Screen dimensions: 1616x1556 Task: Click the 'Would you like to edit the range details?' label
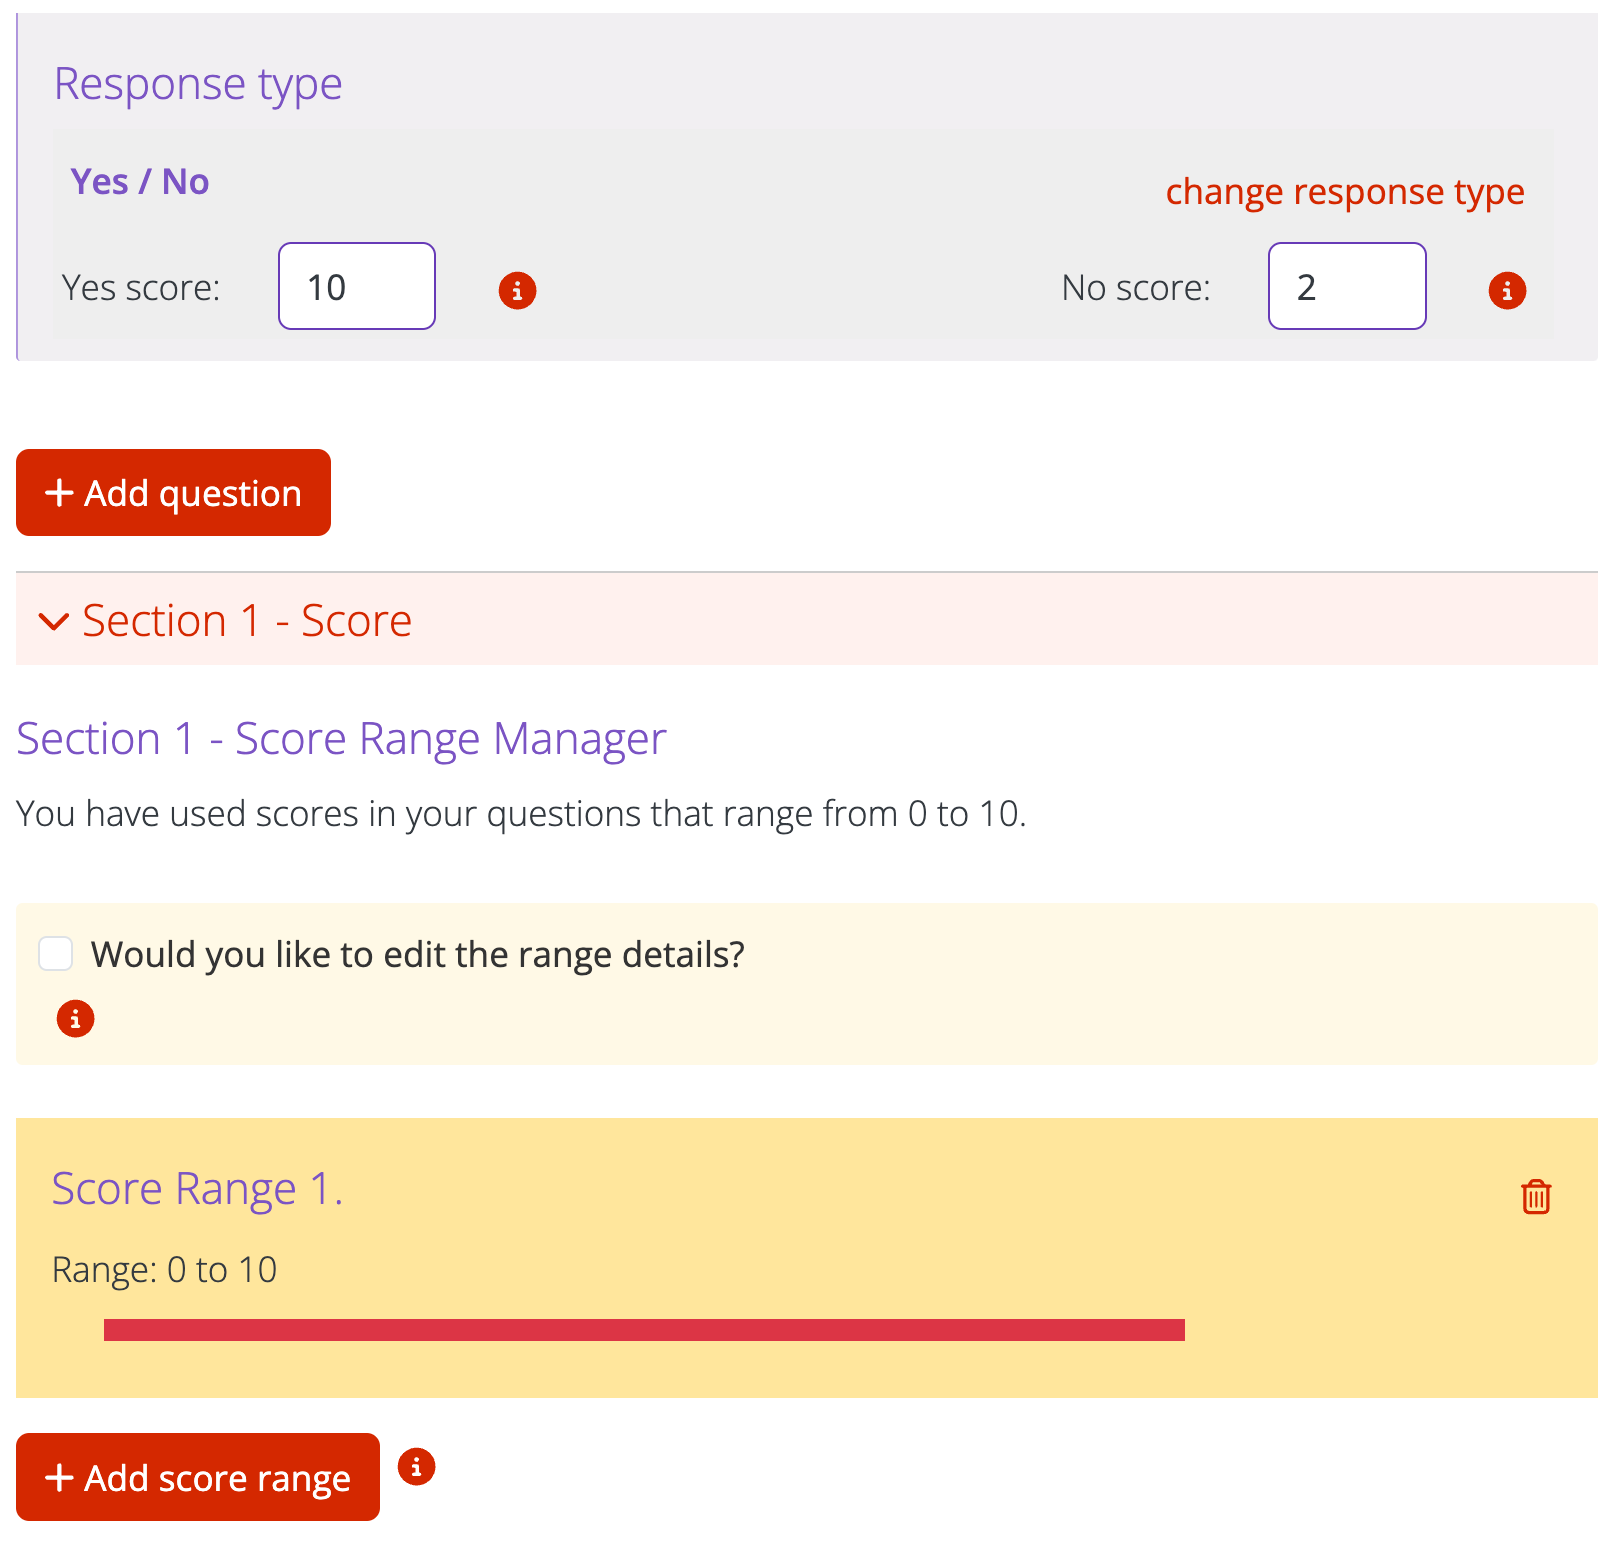pos(417,955)
